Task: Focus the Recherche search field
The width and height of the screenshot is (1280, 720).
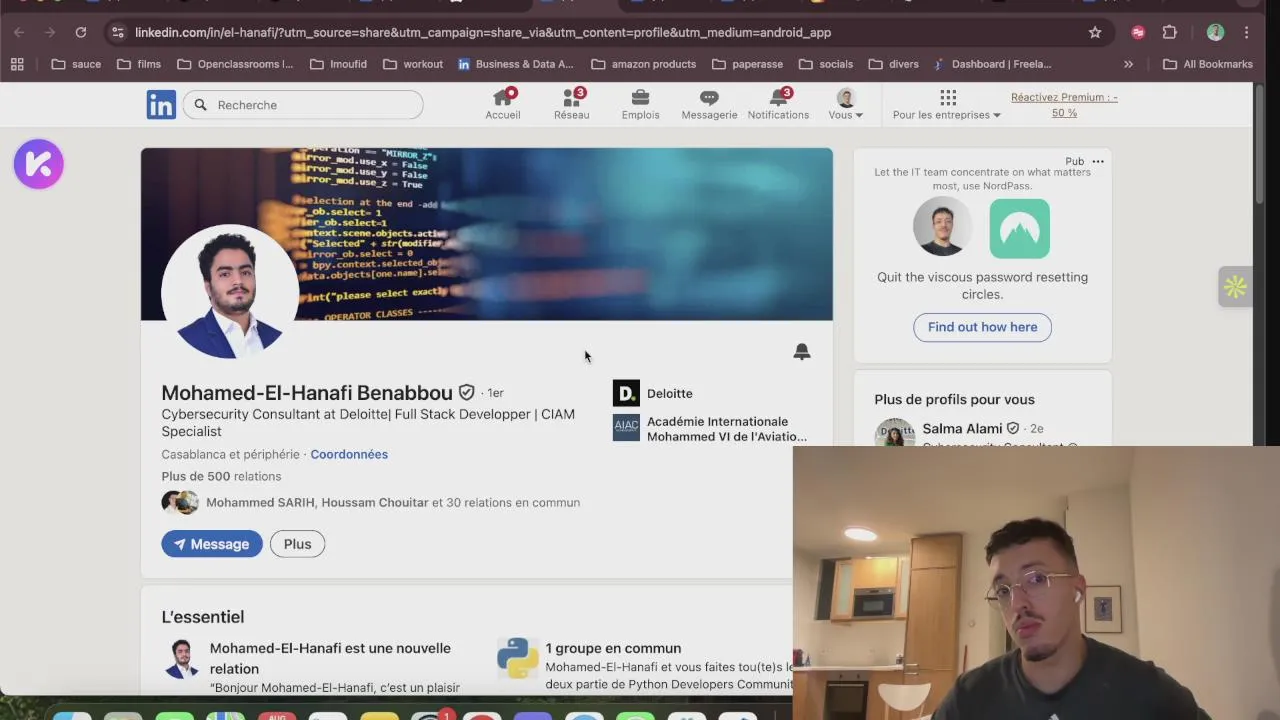Action: click(x=303, y=105)
